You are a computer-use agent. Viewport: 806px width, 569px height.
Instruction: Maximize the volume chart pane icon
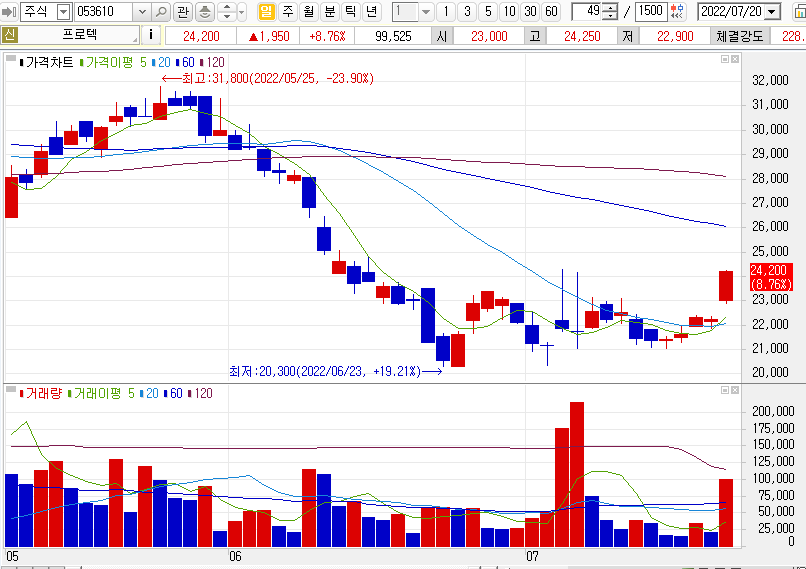[725, 390]
